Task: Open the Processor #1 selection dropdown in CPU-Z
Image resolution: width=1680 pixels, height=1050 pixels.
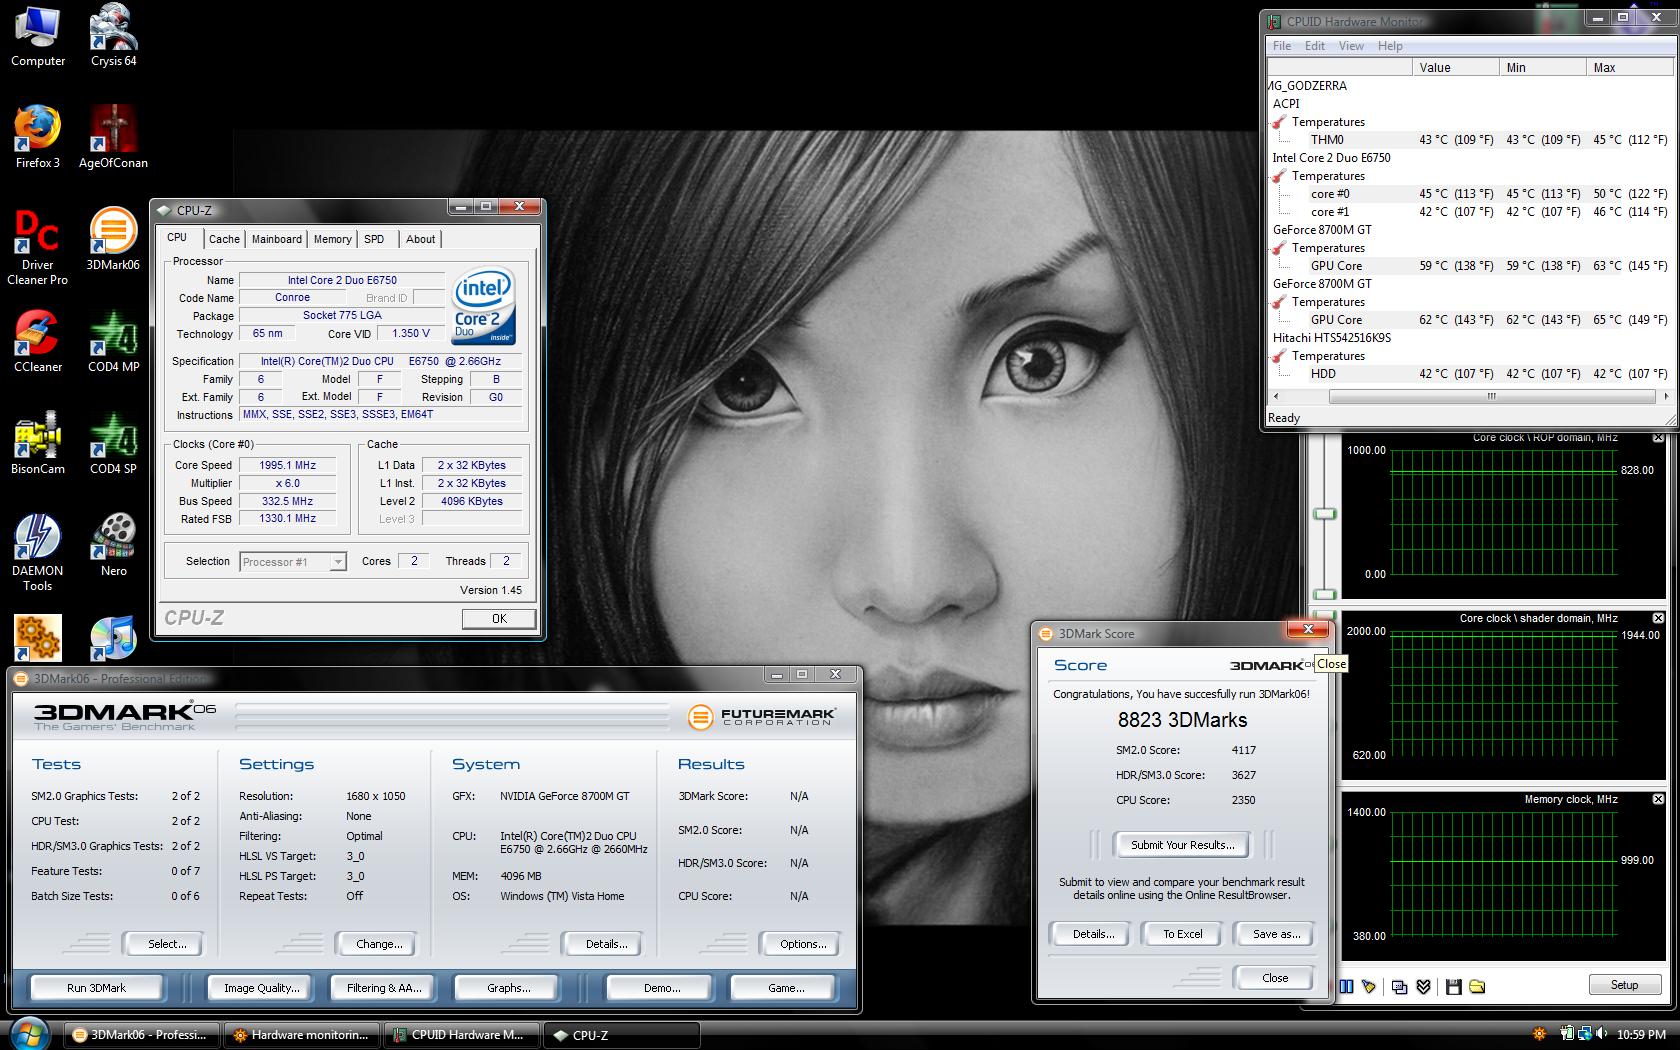Action: click(293, 562)
